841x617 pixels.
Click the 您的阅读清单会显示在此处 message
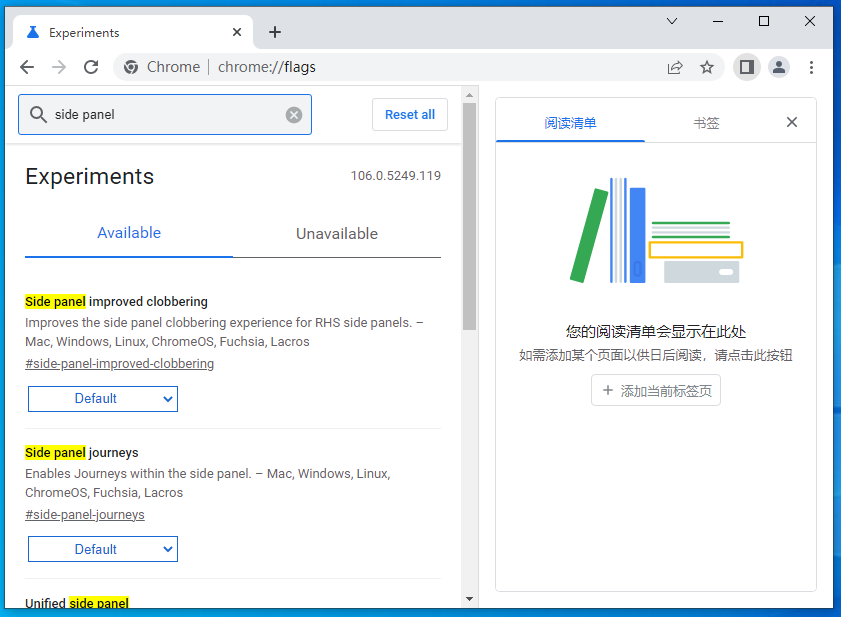(x=655, y=332)
